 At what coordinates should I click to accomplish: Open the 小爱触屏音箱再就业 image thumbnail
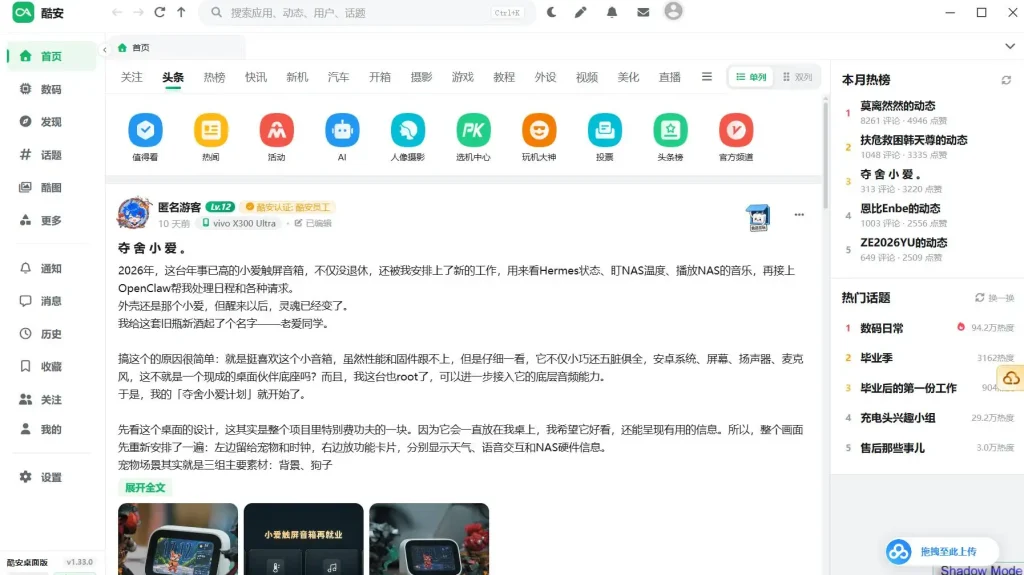[304, 539]
